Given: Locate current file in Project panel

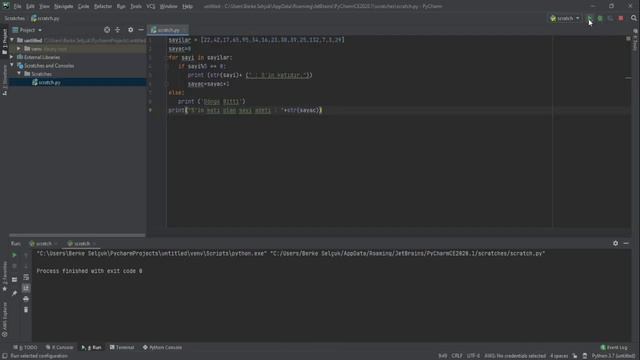Looking at the screenshot, I should [107, 30].
